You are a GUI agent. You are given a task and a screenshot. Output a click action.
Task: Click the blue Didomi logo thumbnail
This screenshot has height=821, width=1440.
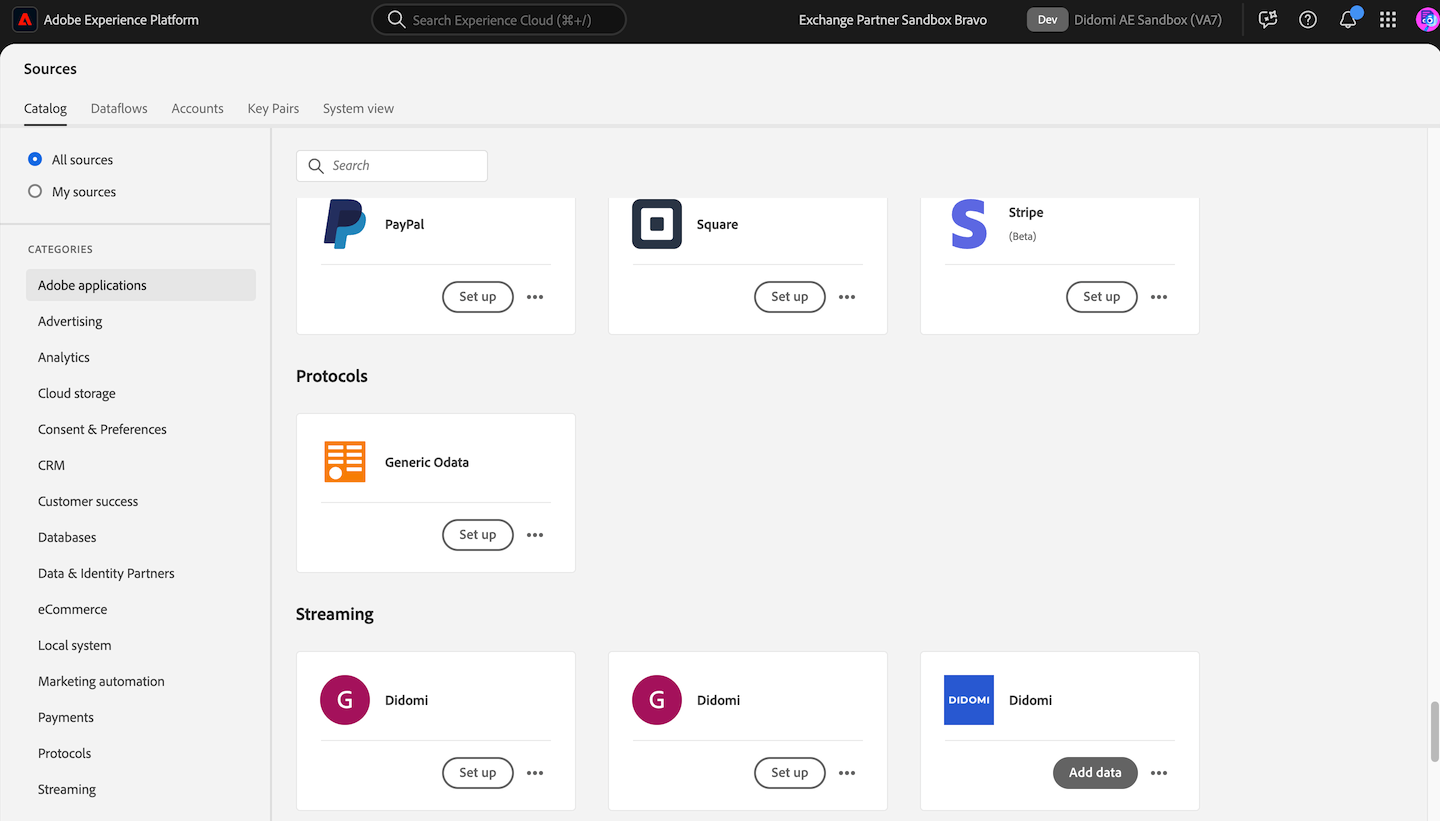click(969, 700)
